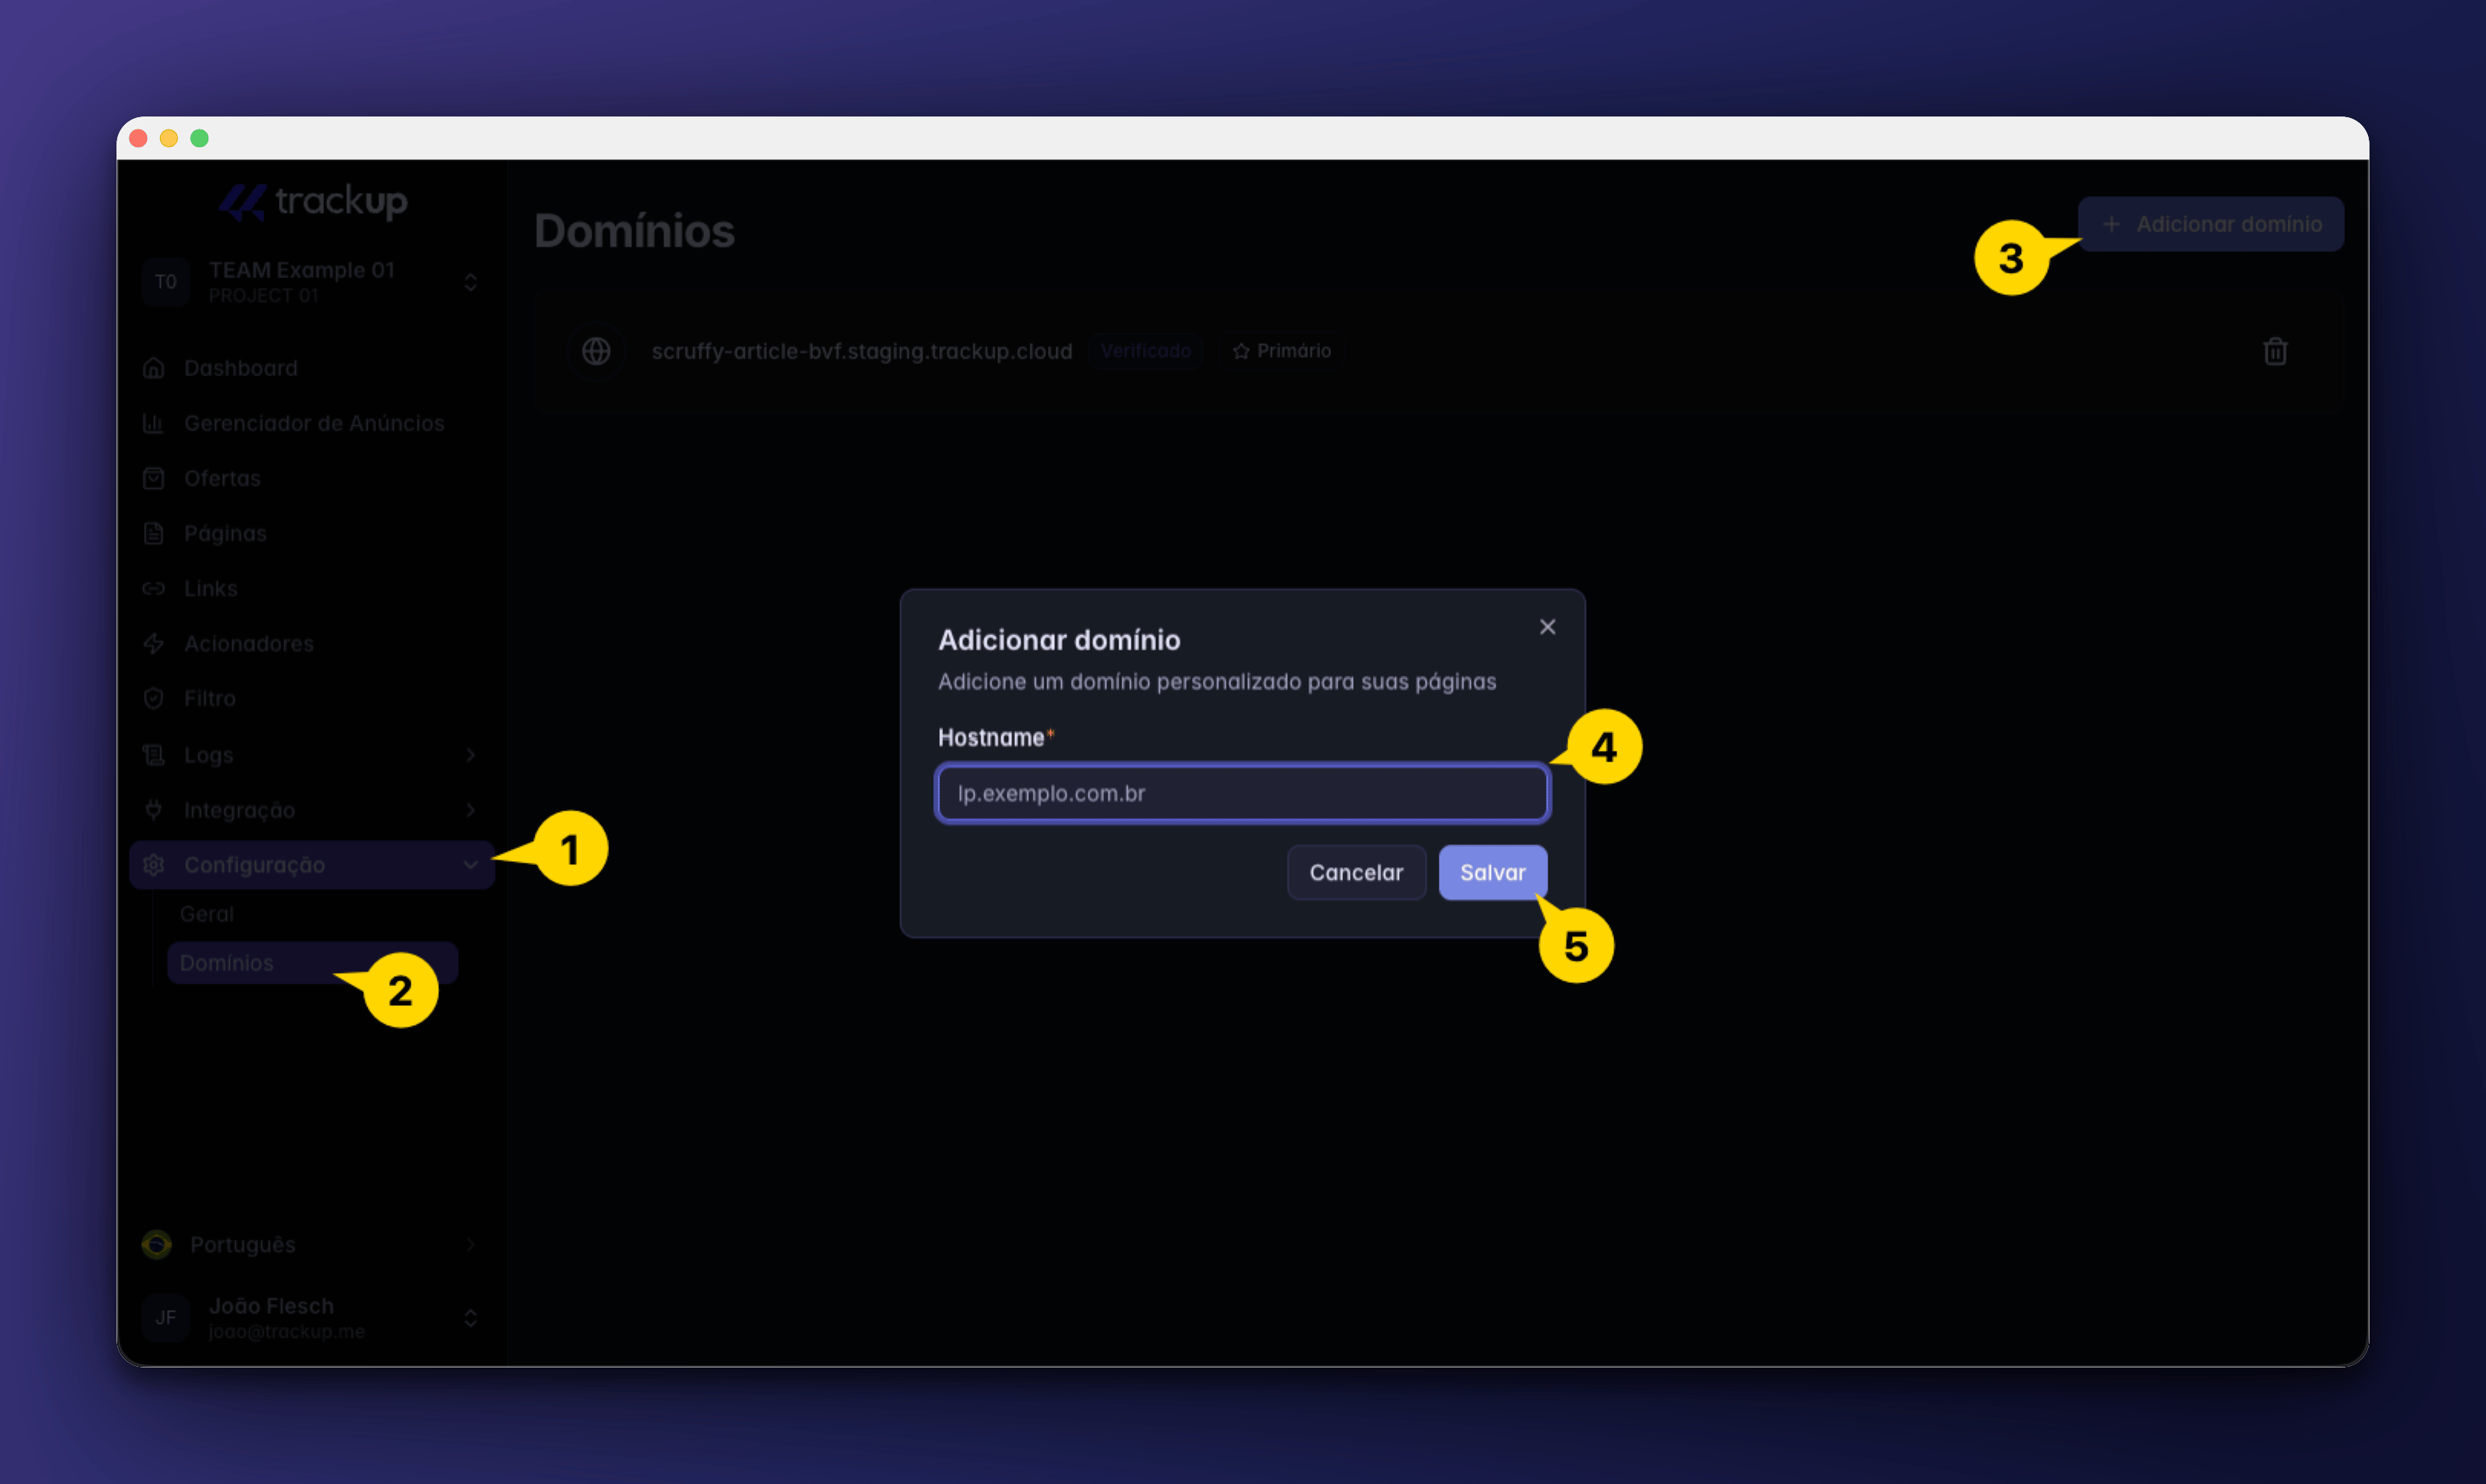Expand the Integração submenu
This screenshot has width=2486, height=1484.
311,810
